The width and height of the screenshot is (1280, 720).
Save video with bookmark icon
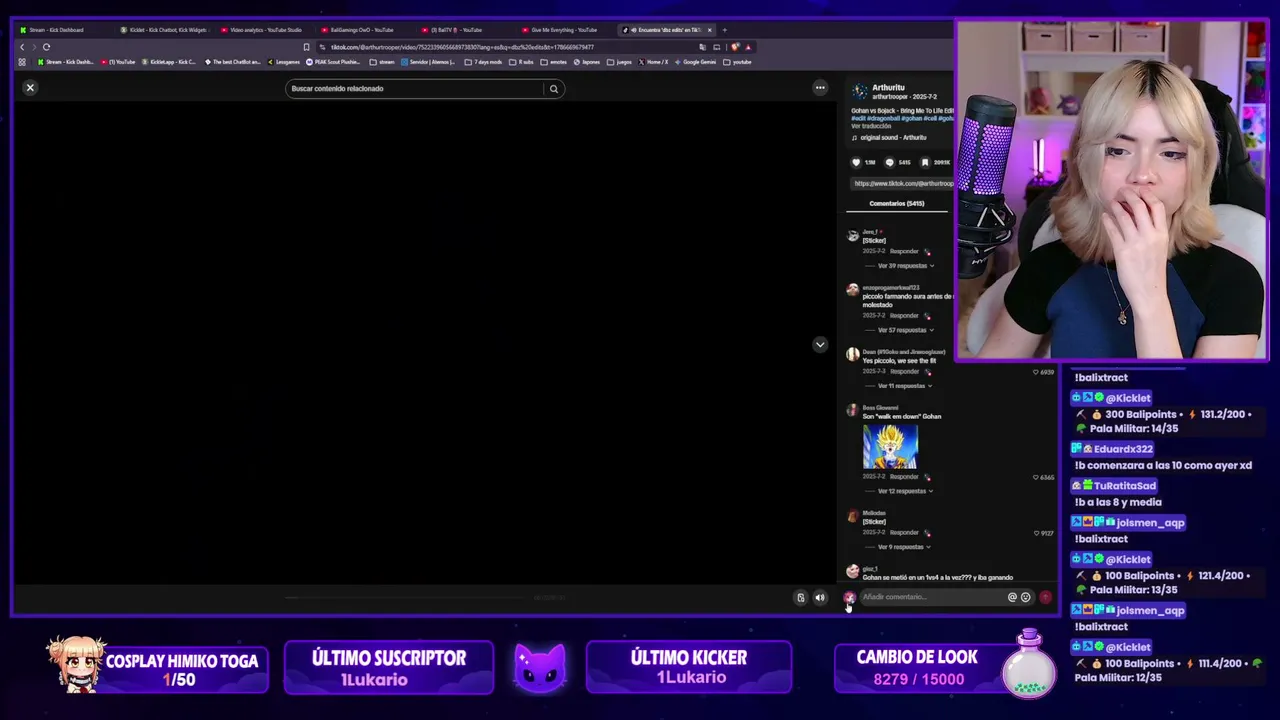click(x=925, y=162)
